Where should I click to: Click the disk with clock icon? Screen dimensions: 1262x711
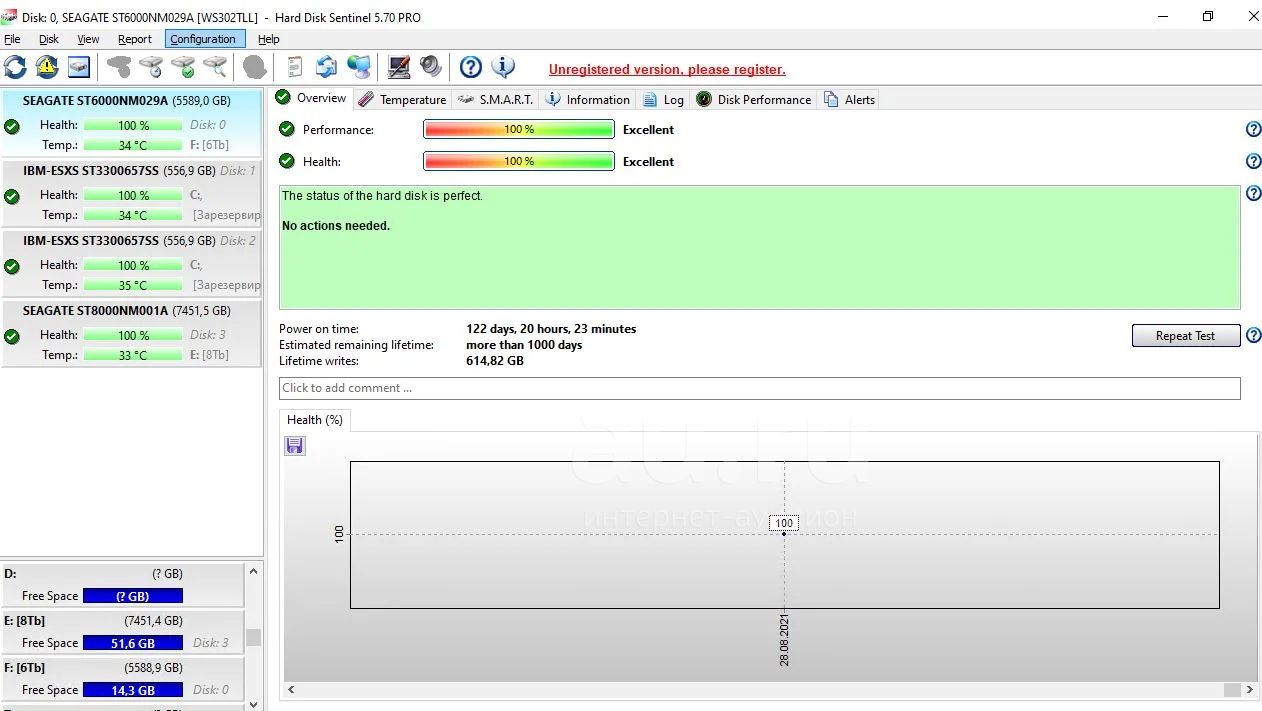[x=151, y=67]
